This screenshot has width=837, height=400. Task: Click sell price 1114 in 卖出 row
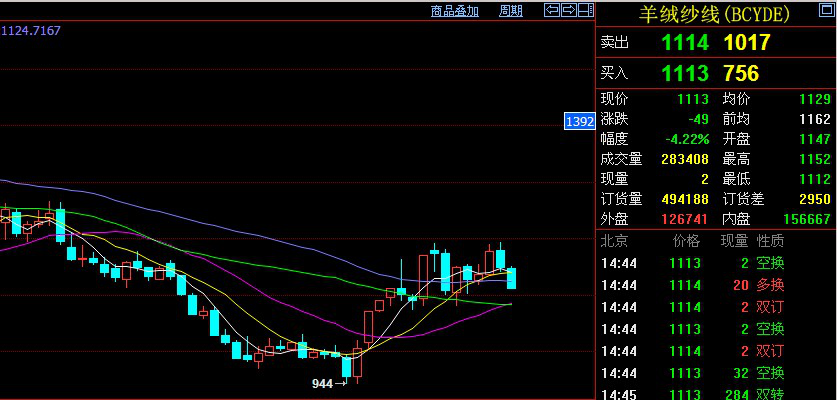coord(685,42)
